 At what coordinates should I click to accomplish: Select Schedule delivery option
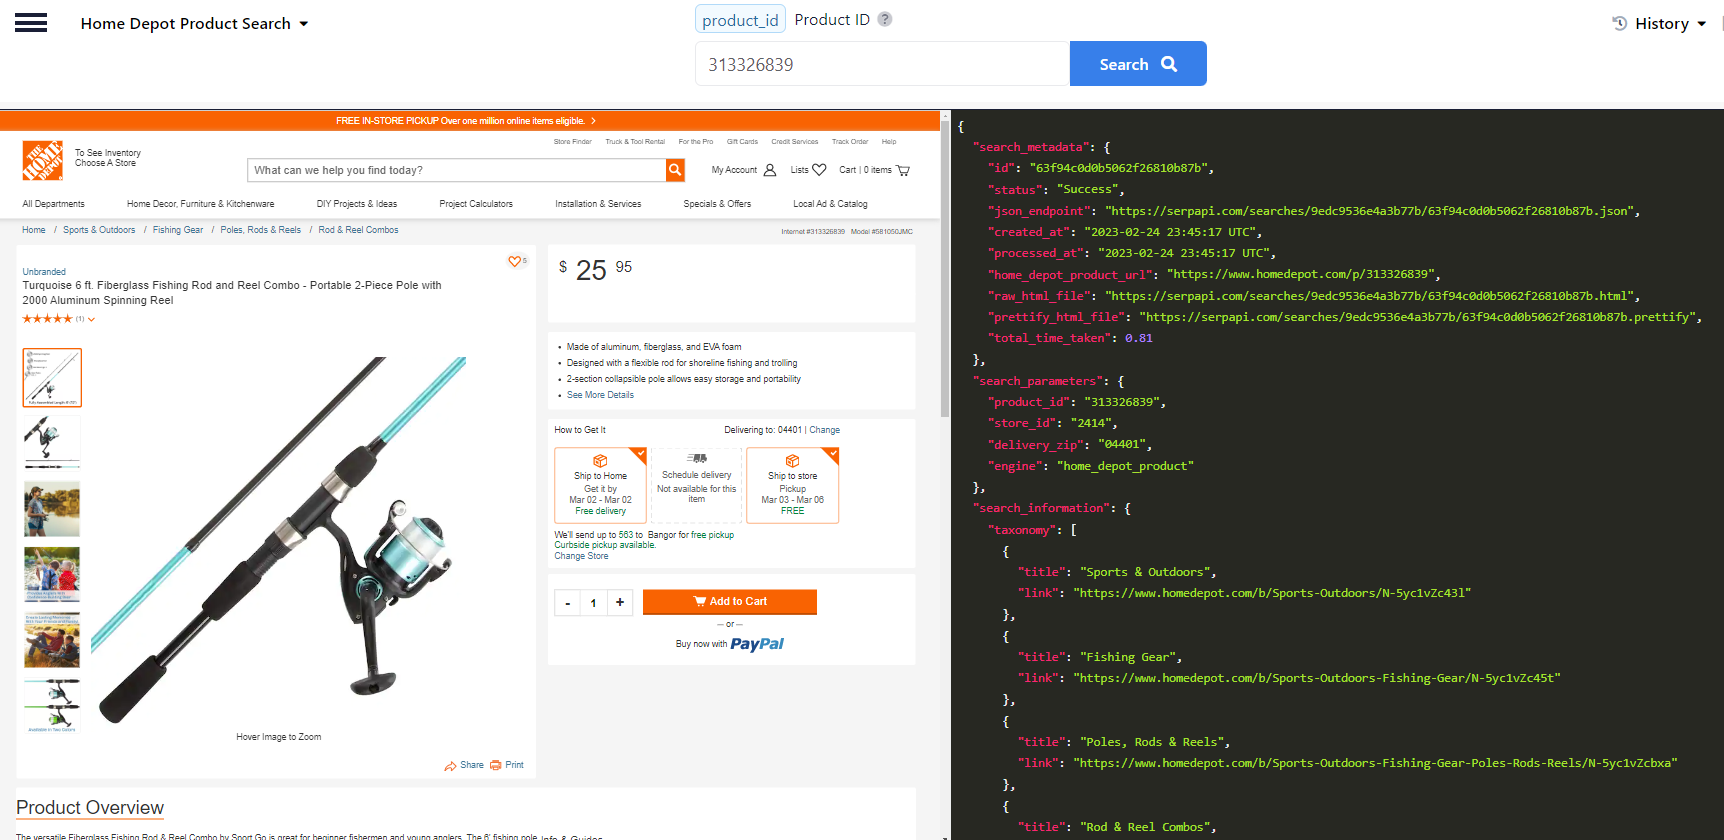click(697, 485)
